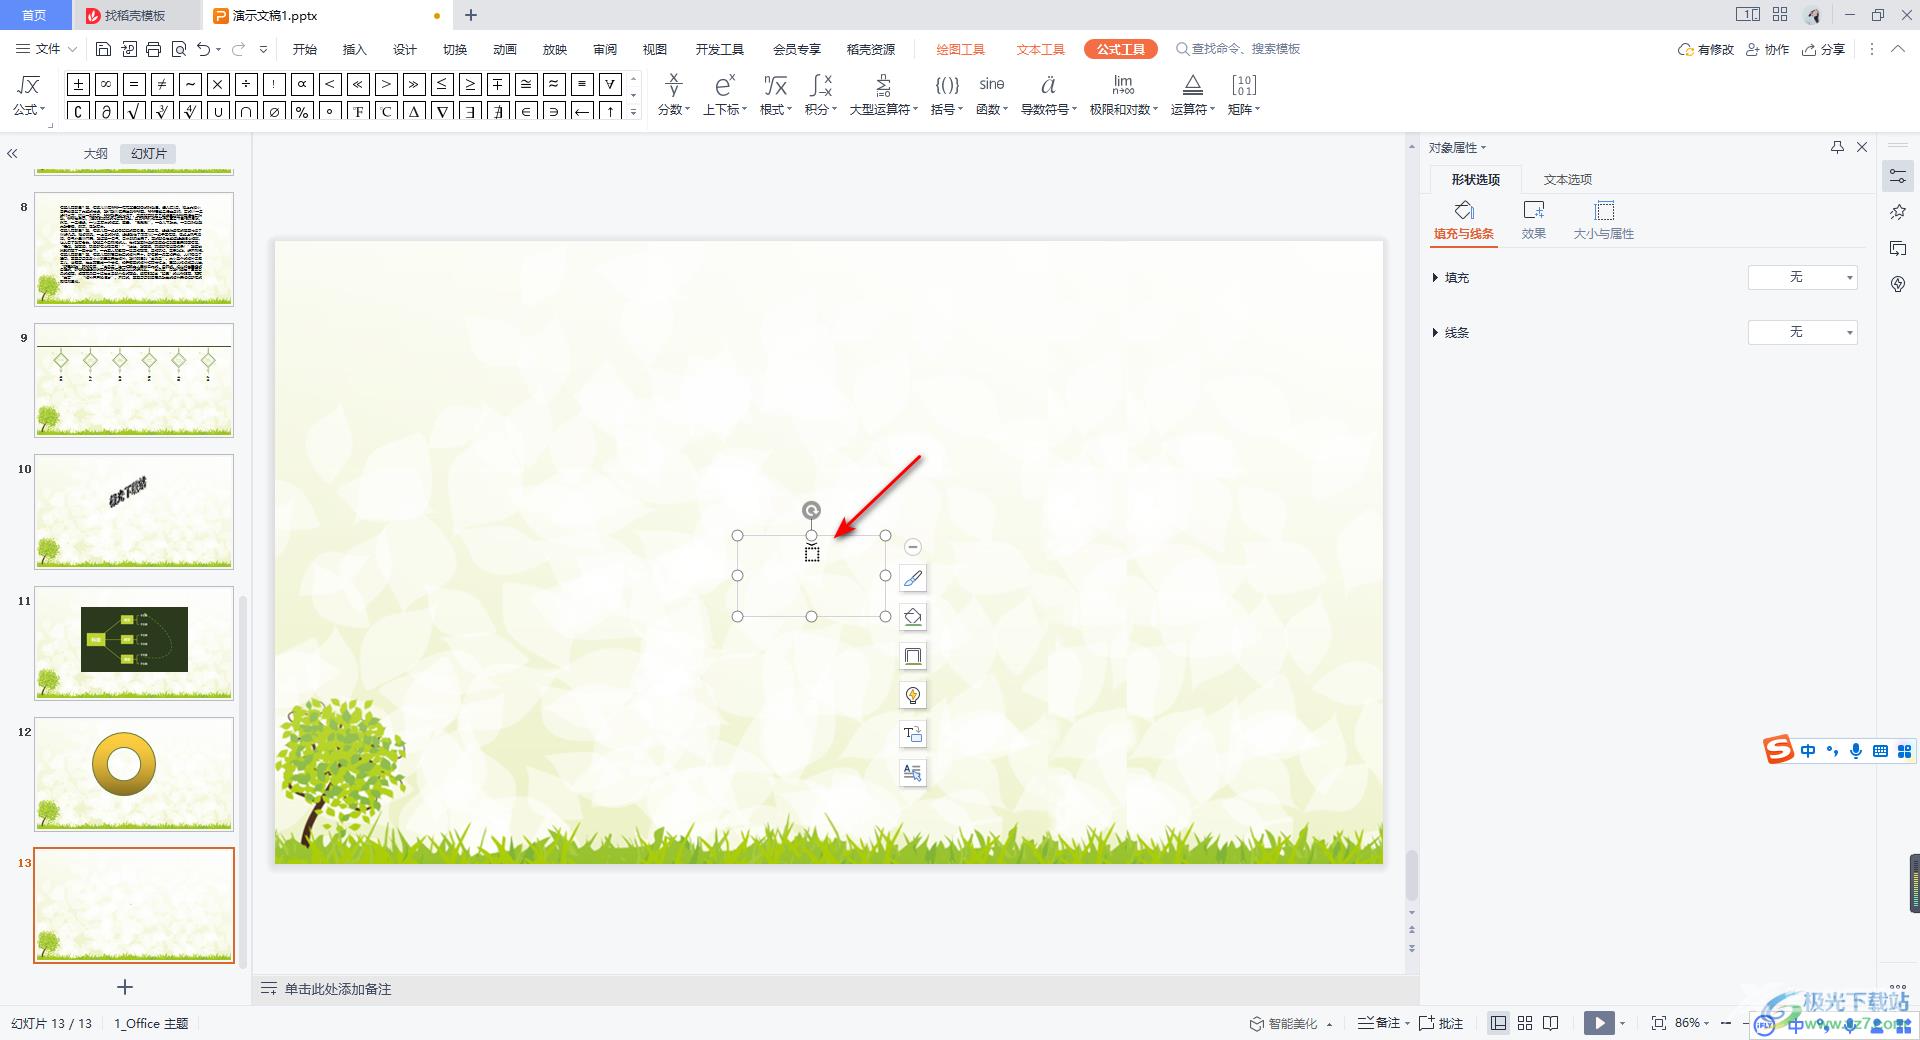Expand the 线条 section triangle
The width and height of the screenshot is (1920, 1040).
pyautogui.click(x=1436, y=333)
